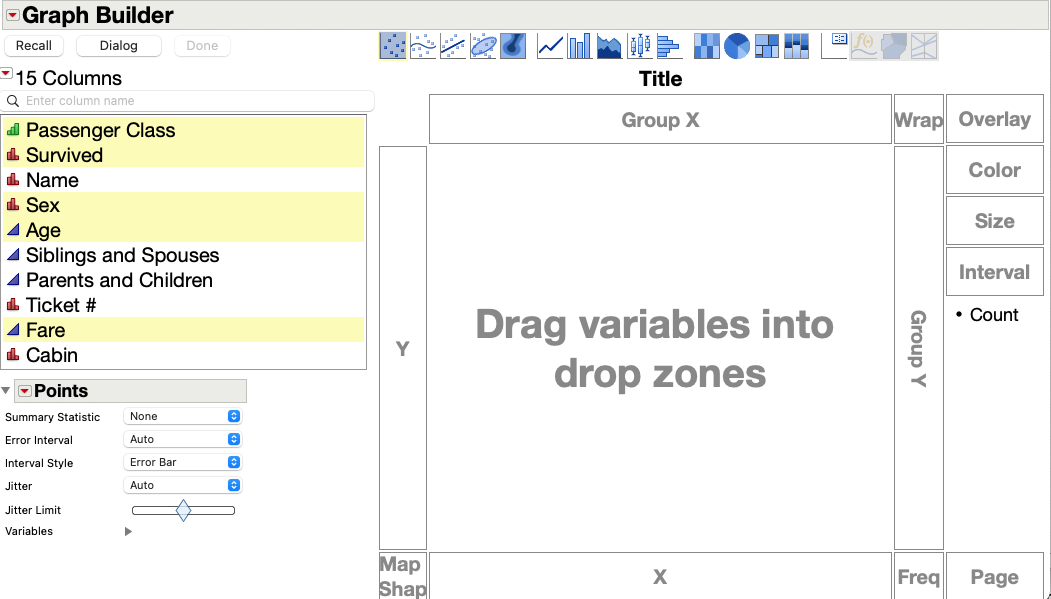Adjust the Jitter Limit slider
The width and height of the screenshot is (1051, 599).
pos(183,510)
